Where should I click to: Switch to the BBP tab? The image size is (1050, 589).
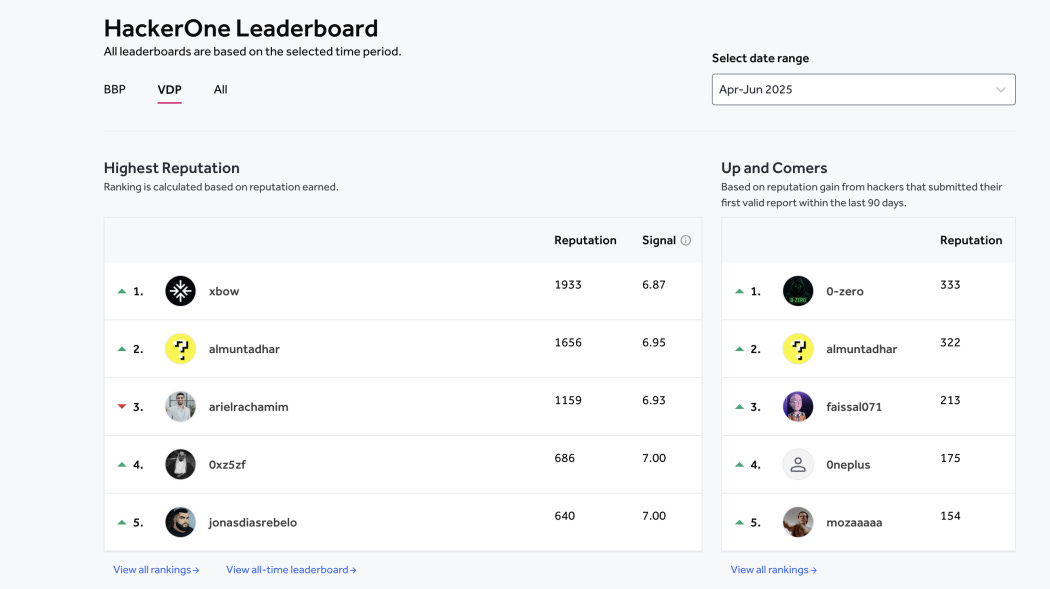click(x=114, y=89)
